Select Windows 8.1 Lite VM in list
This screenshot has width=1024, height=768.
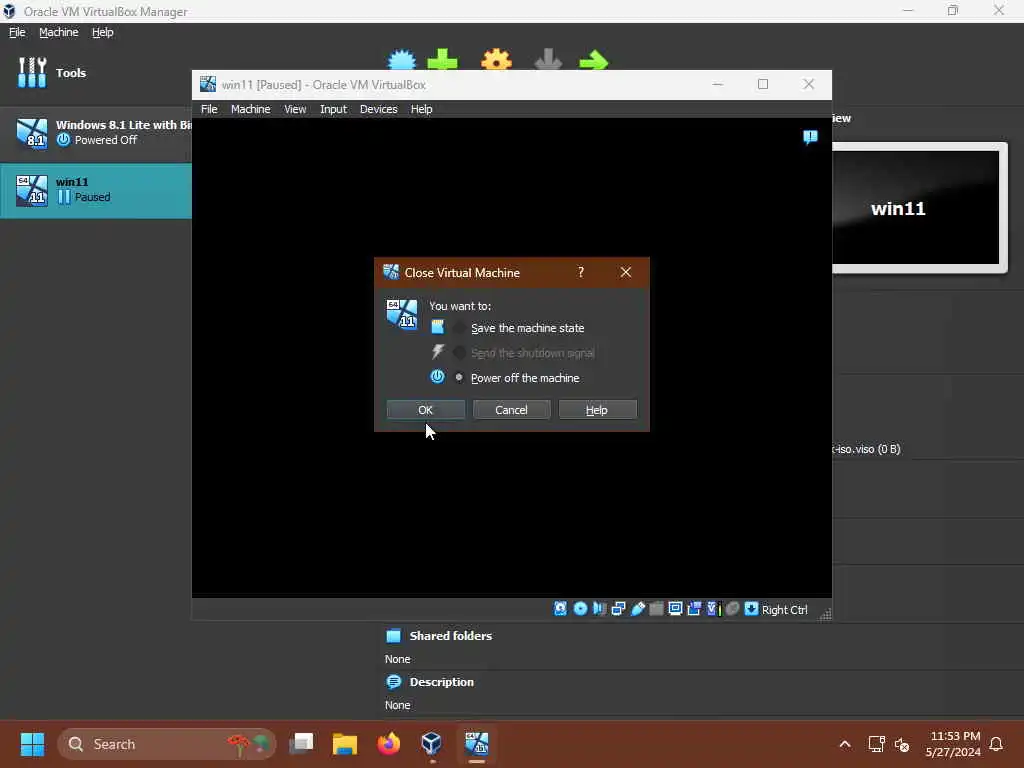pos(96,133)
